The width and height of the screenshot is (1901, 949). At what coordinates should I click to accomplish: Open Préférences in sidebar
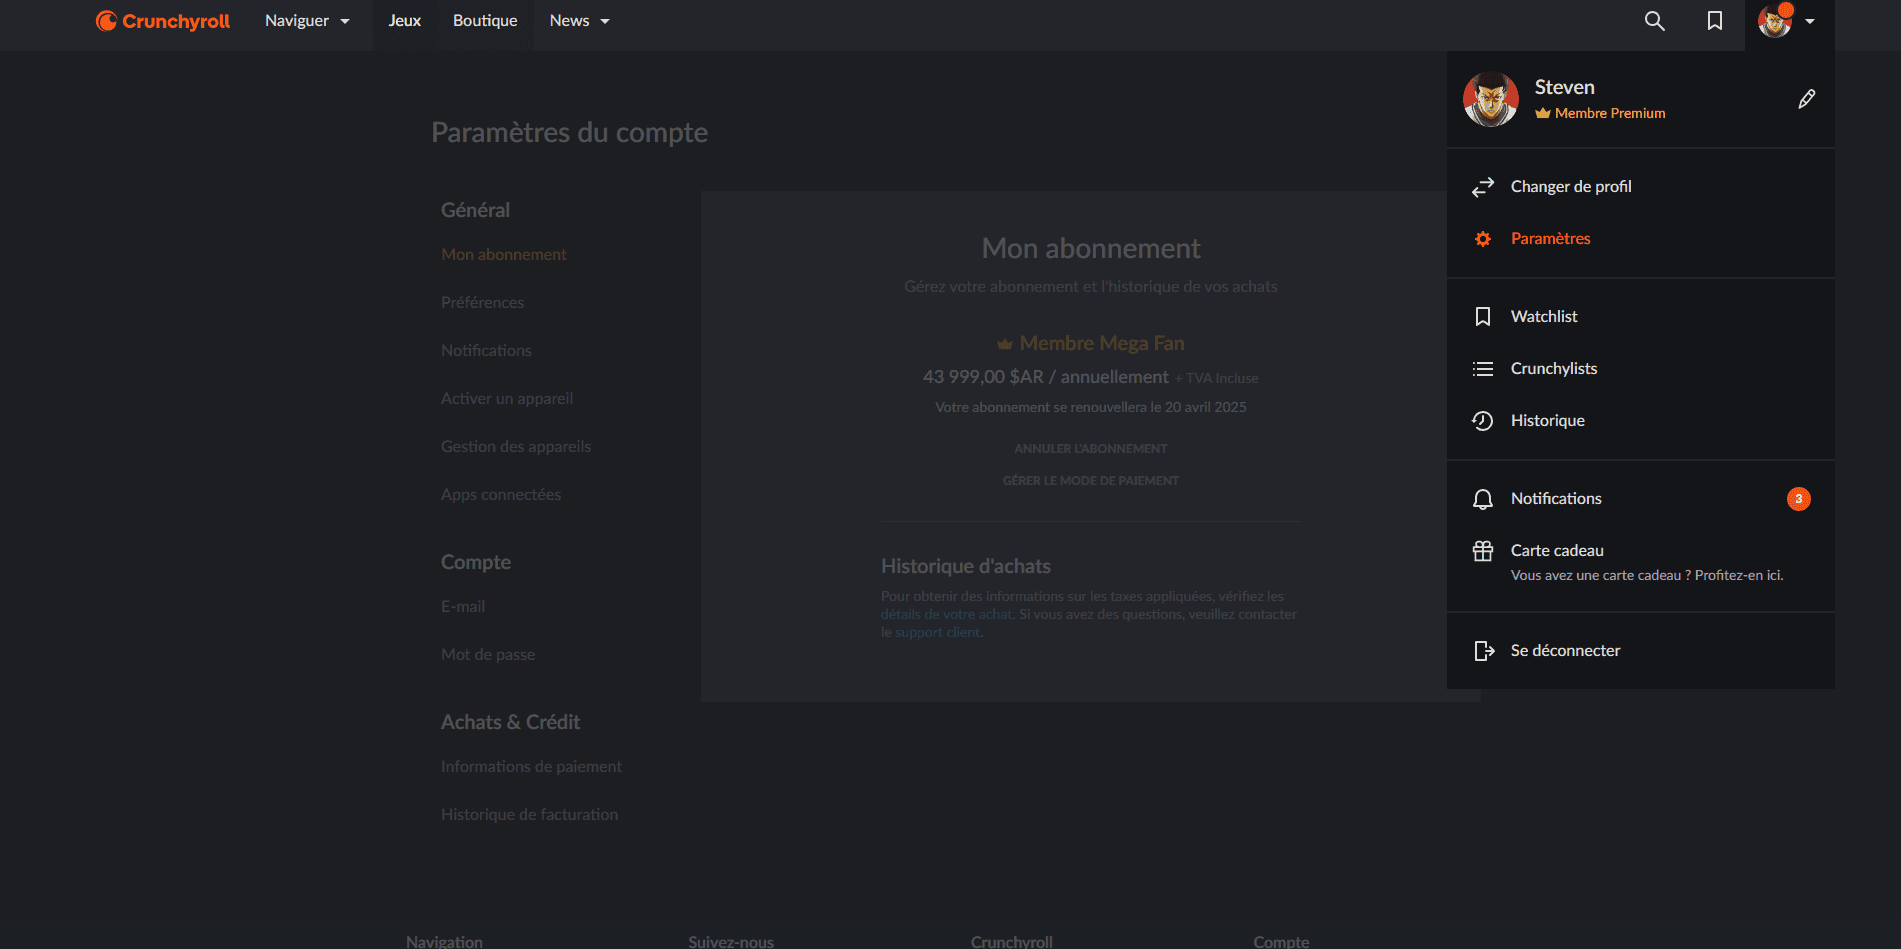(x=482, y=303)
